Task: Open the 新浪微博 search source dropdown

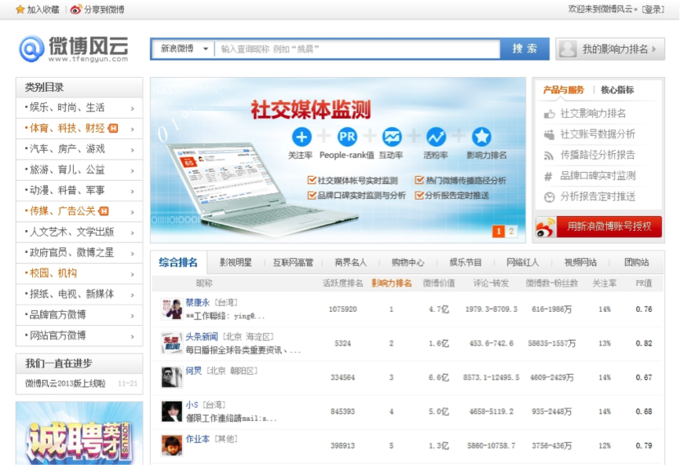Action: coord(184,49)
